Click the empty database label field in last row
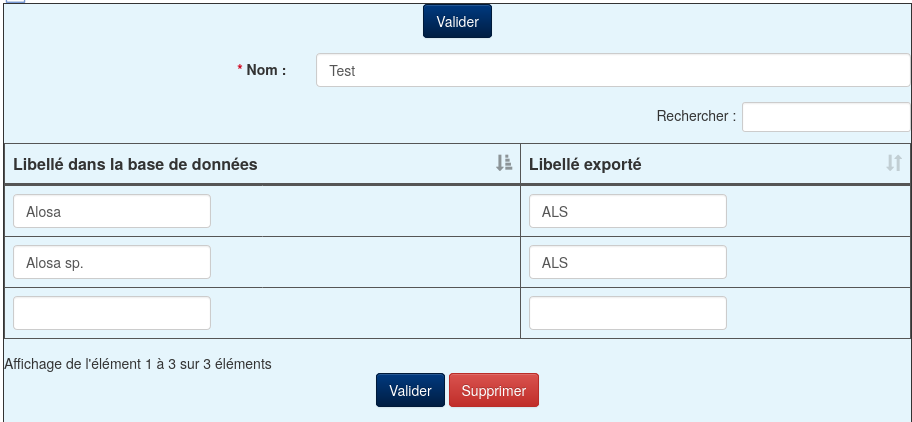This screenshot has height=422, width=912. (x=112, y=313)
